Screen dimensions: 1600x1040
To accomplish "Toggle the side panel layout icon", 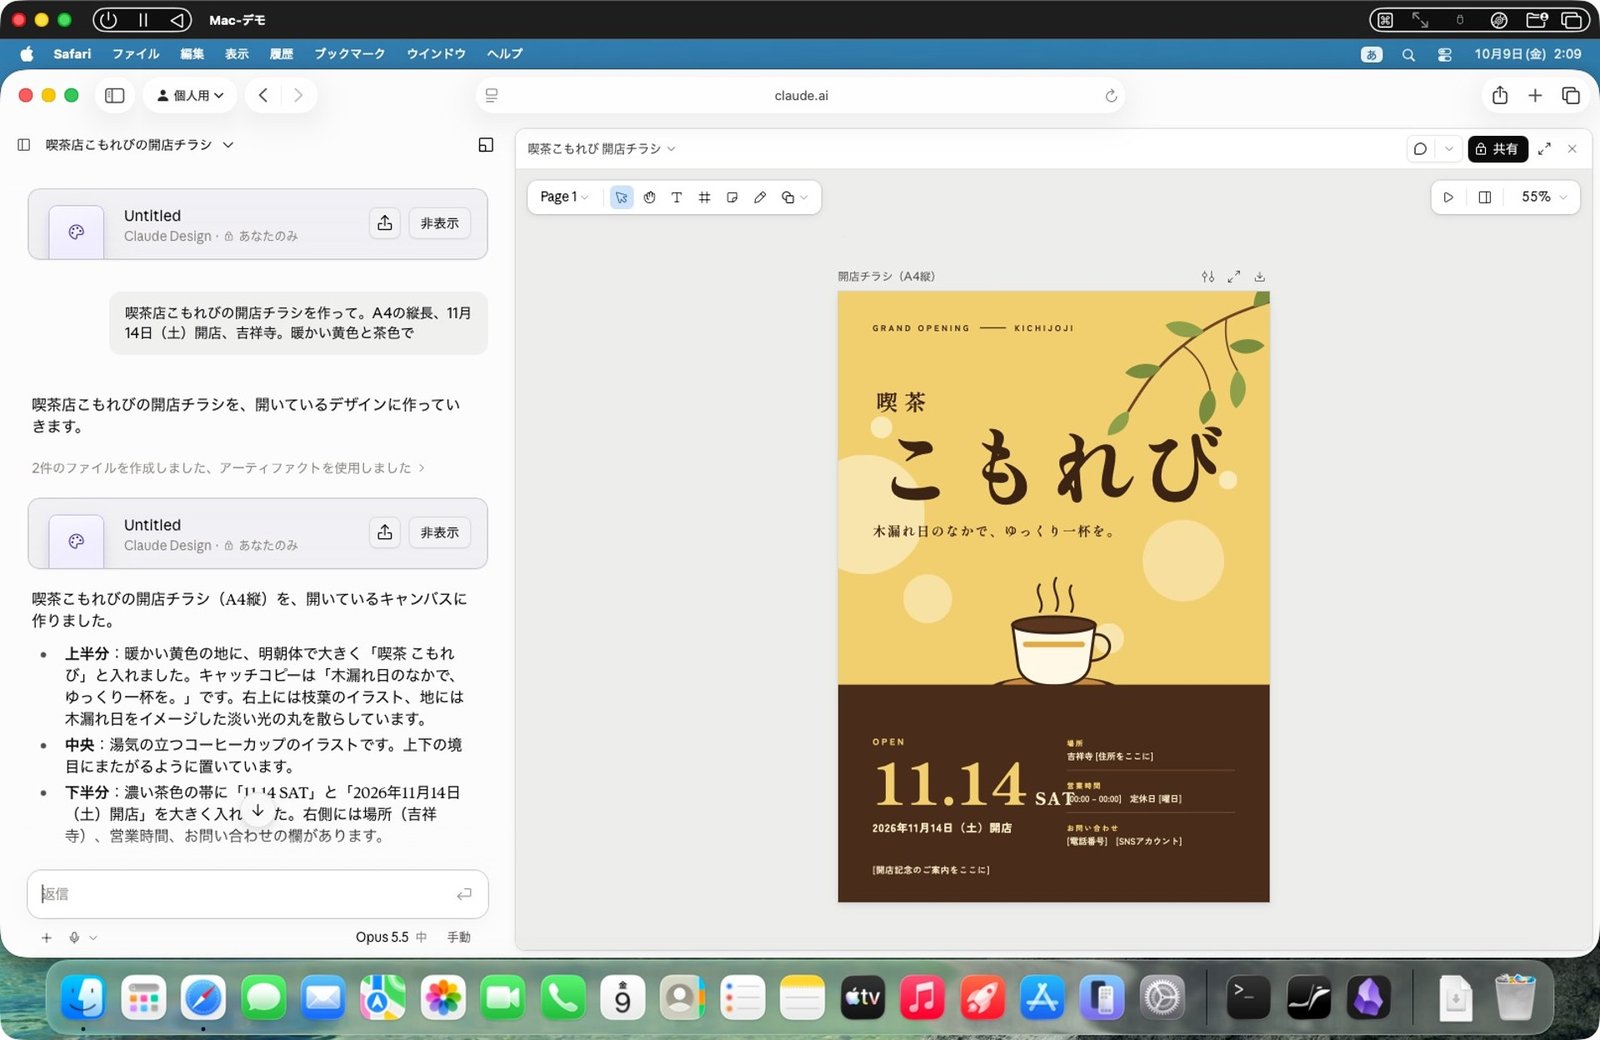I will [1485, 197].
